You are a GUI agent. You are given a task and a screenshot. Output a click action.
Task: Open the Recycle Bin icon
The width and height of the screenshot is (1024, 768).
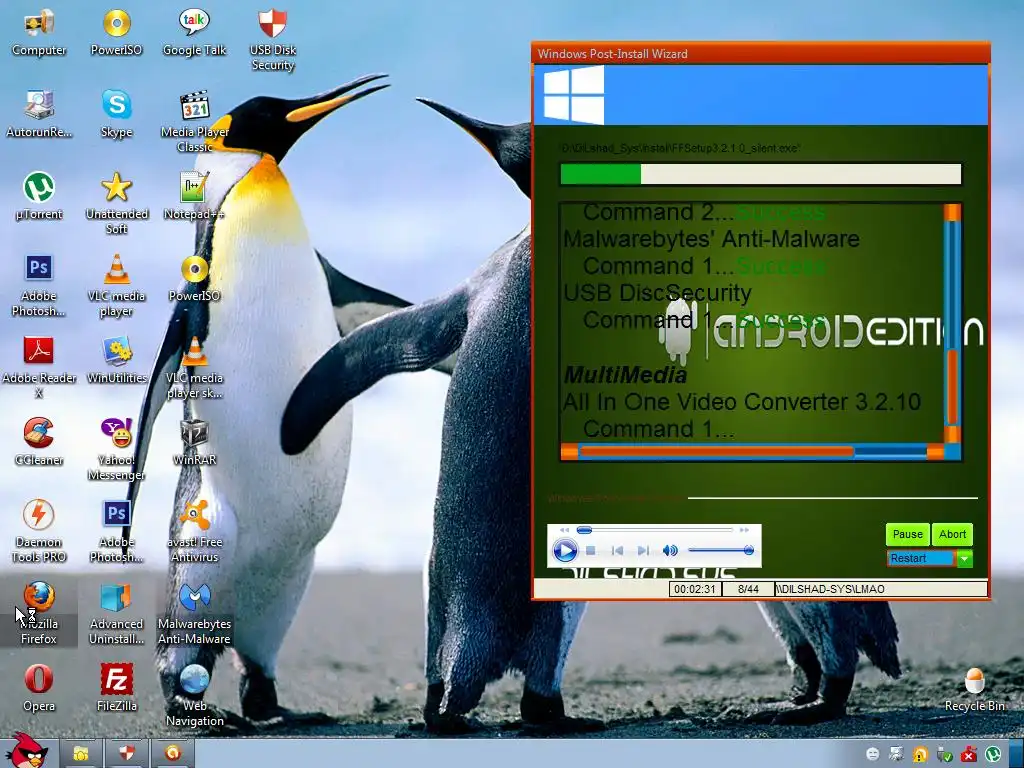974,689
